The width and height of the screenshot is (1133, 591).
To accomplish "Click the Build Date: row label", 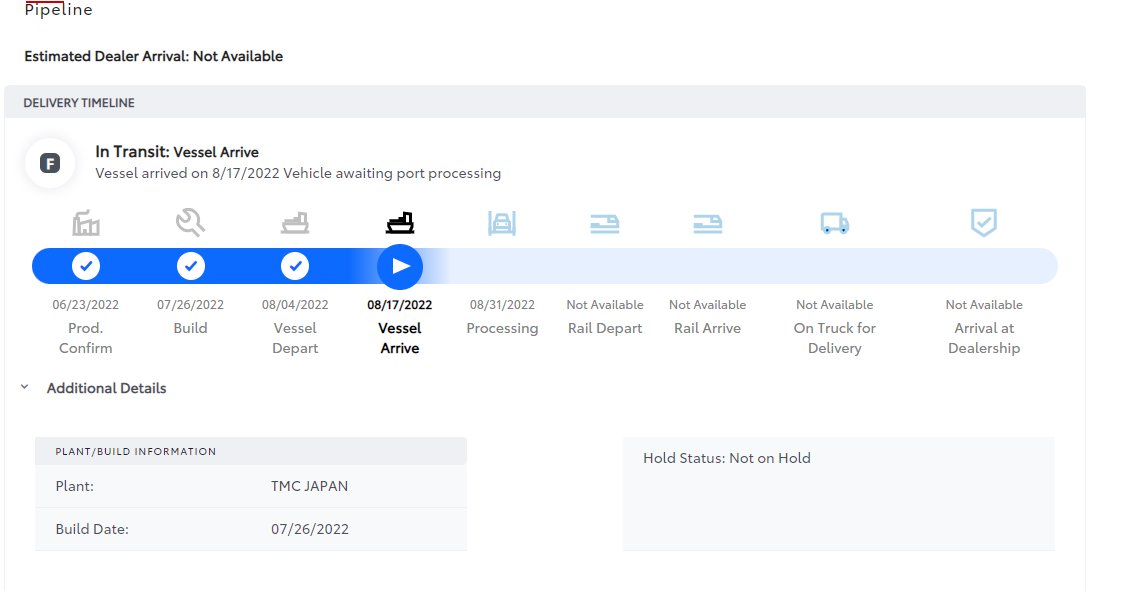I will pyautogui.click(x=92, y=529).
